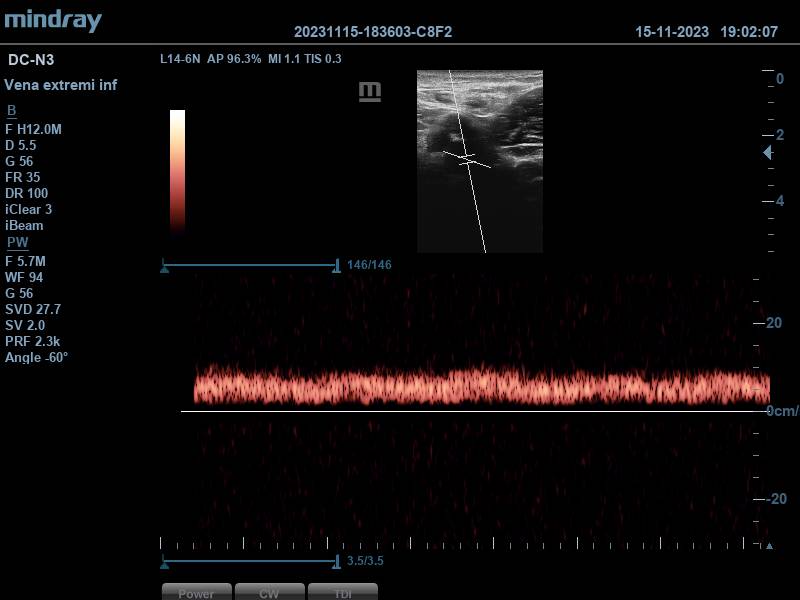The width and height of the screenshot is (800, 600).
Task: Click the 146/146 cine frame slider track
Action: (x=250, y=266)
